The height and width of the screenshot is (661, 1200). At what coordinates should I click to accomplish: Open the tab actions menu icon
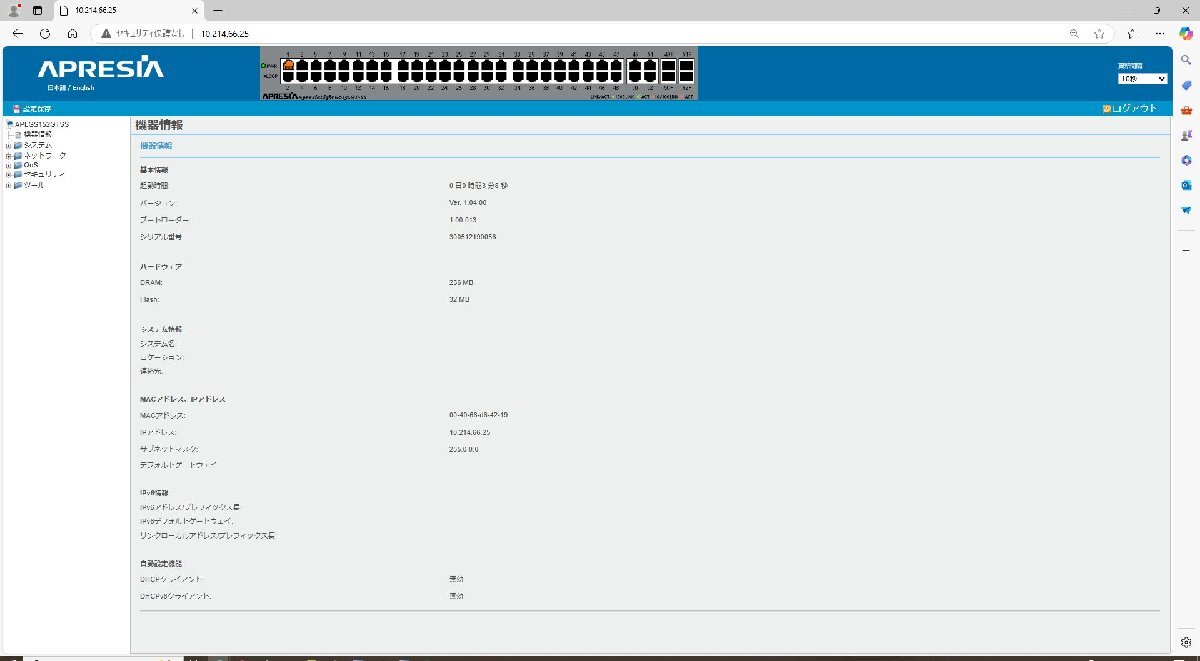pyautogui.click(x=37, y=9)
